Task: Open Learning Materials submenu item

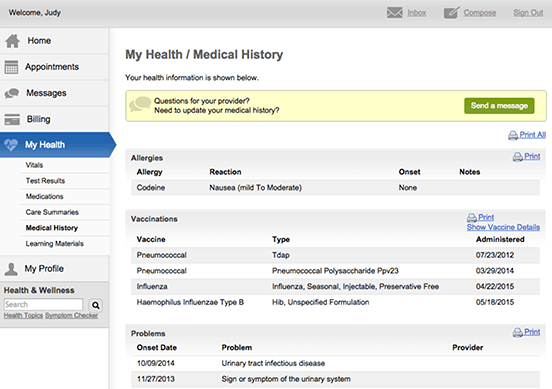Action: pos(55,244)
